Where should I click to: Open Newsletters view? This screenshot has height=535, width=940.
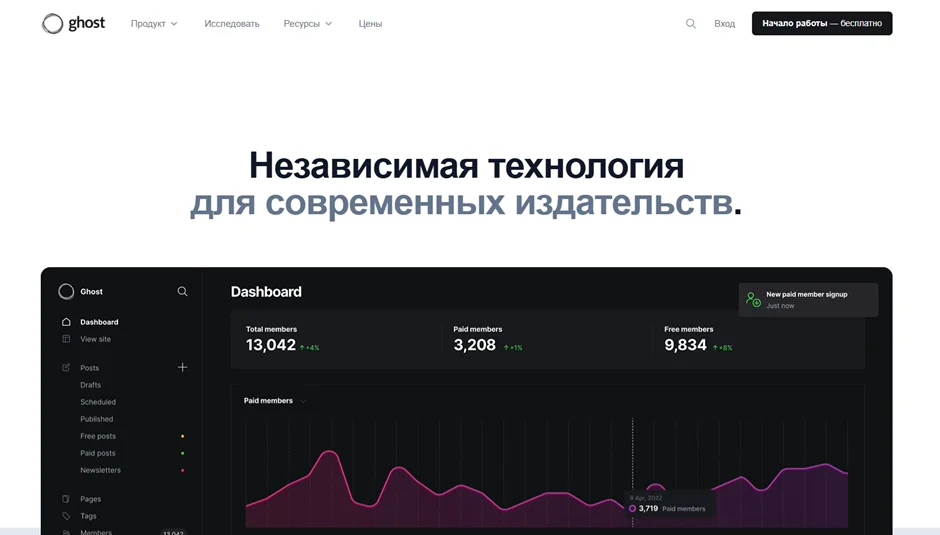tap(100, 470)
